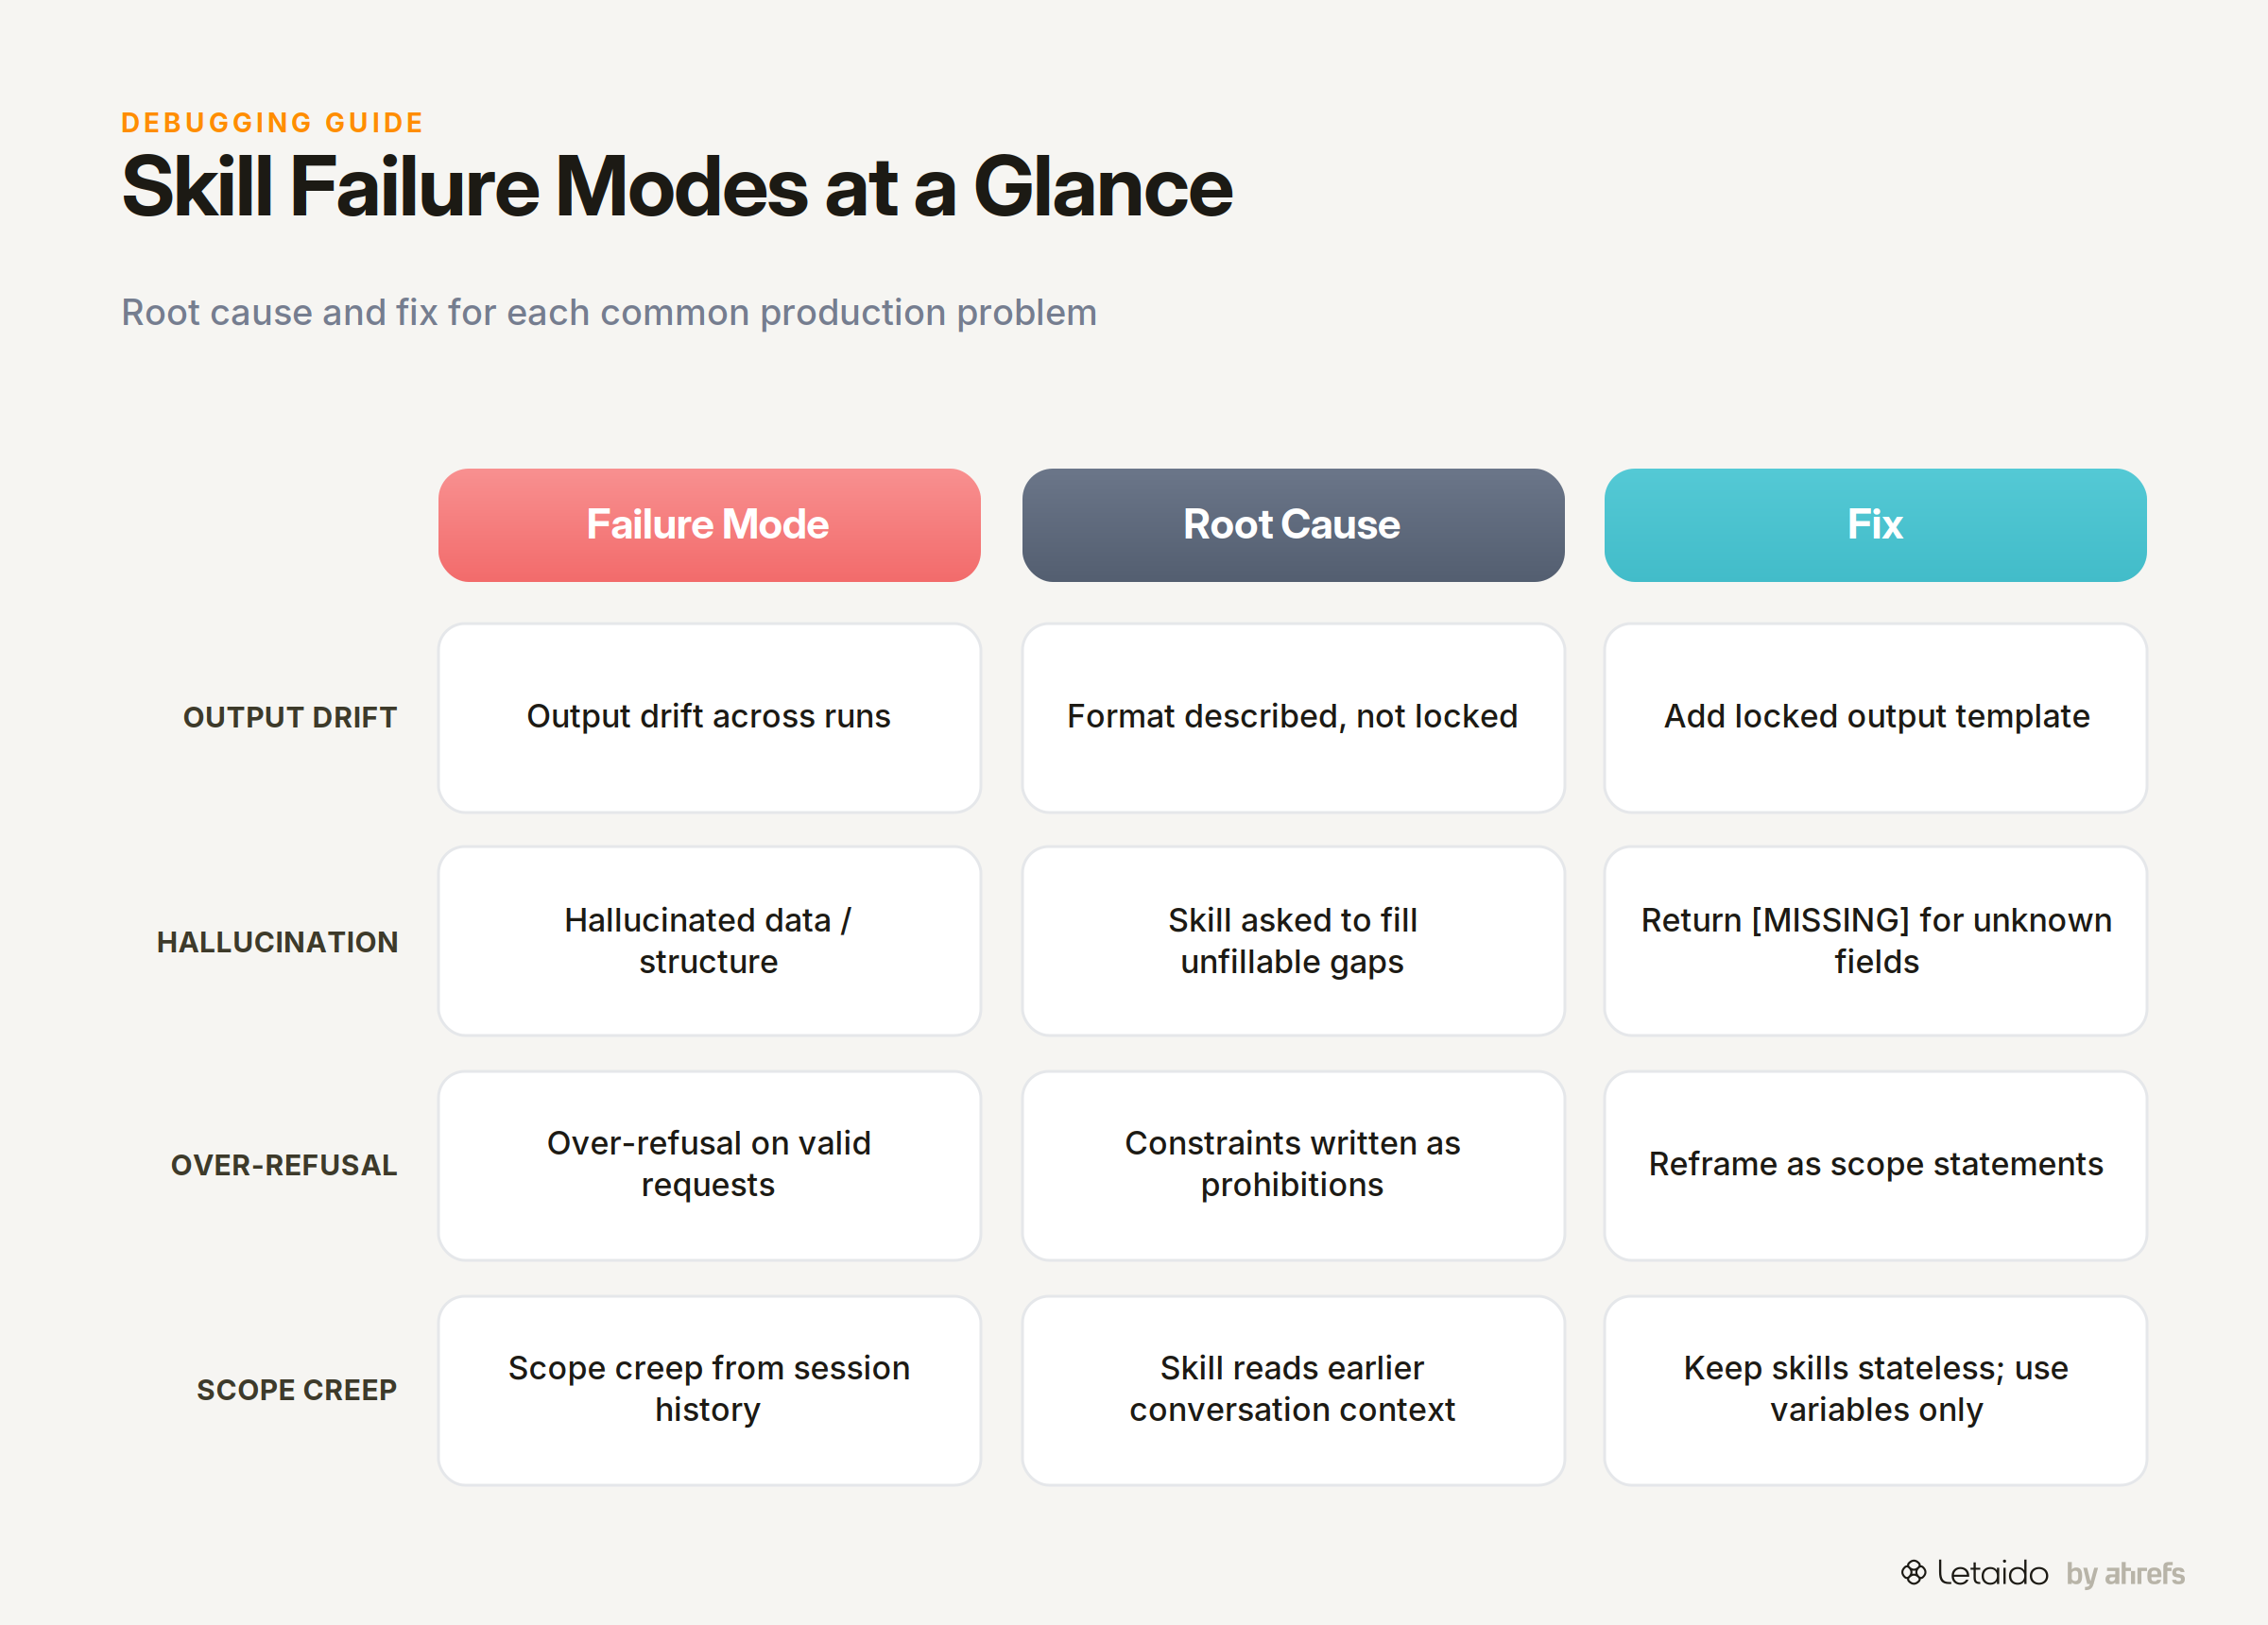Click the Failure Mode column header
The image size is (2268, 1625).
(709, 525)
